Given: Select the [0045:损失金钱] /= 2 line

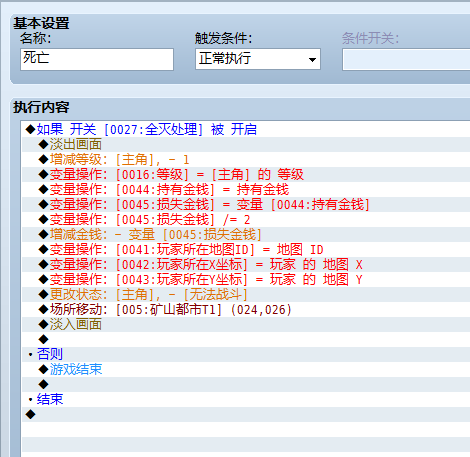Looking at the screenshot, I should coord(246,219).
